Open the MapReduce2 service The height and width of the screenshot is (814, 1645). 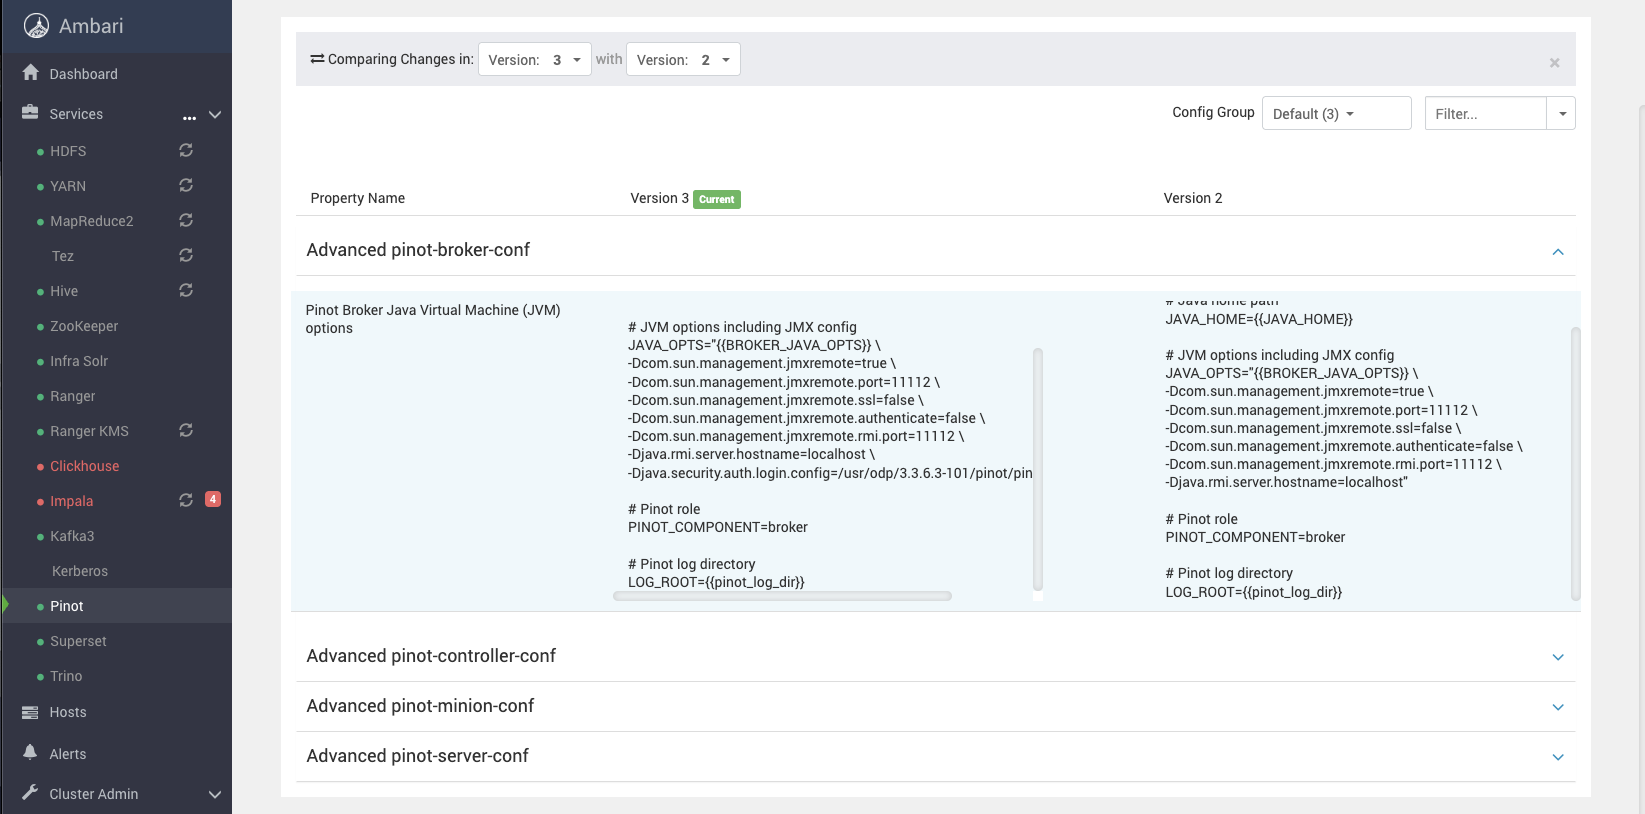pos(92,221)
